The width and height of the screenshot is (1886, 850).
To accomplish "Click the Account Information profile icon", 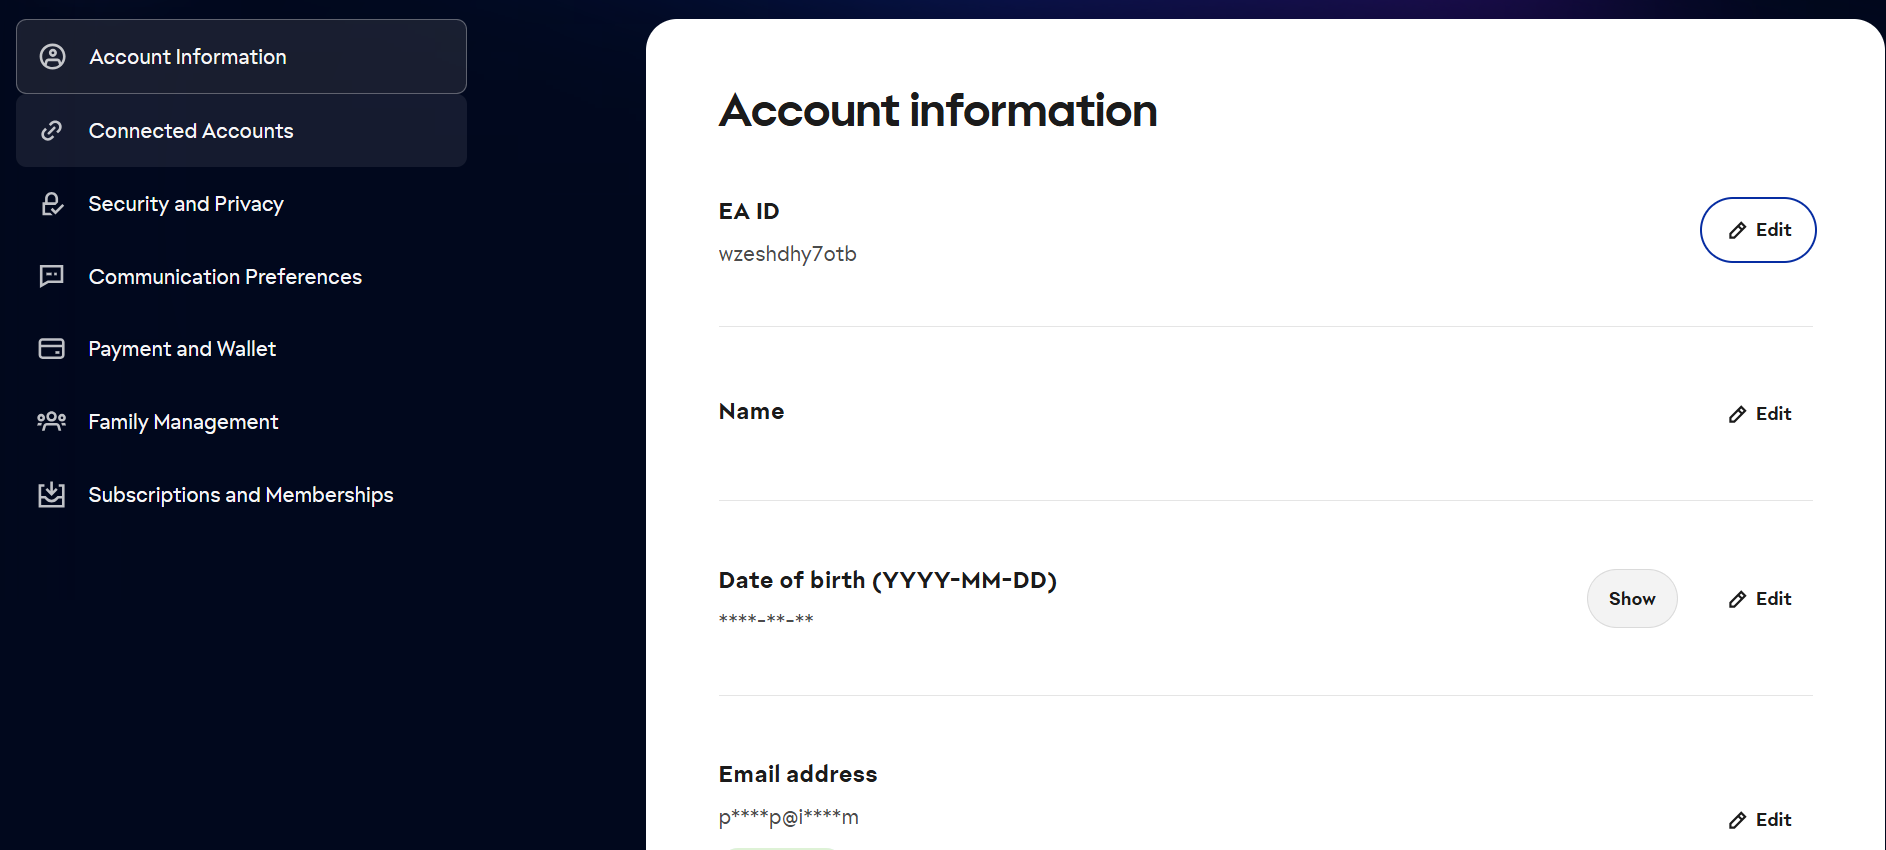I will click(53, 57).
